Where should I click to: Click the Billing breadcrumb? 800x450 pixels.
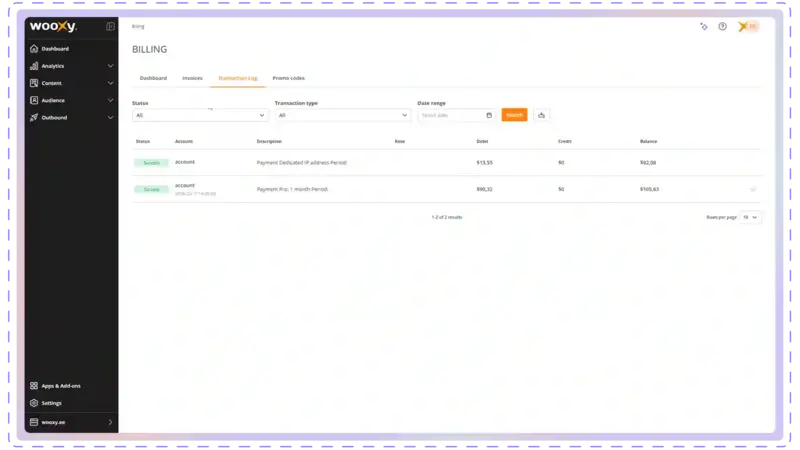coord(138,27)
